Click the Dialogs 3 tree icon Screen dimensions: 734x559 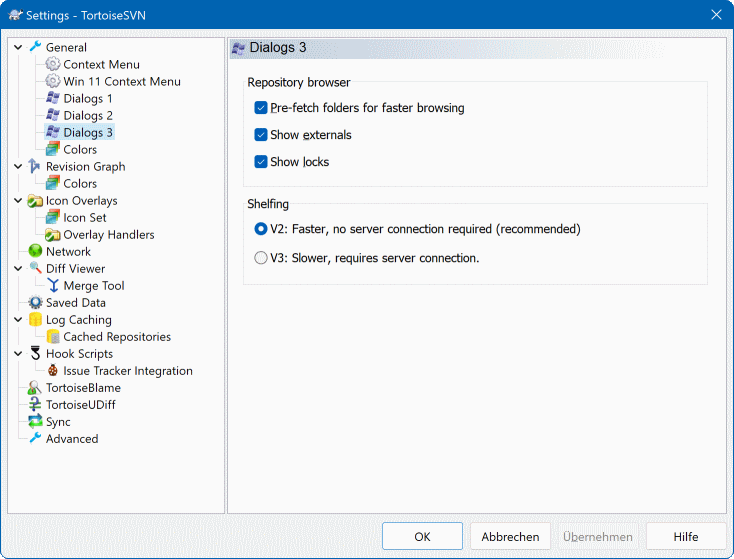tap(53, 132)
